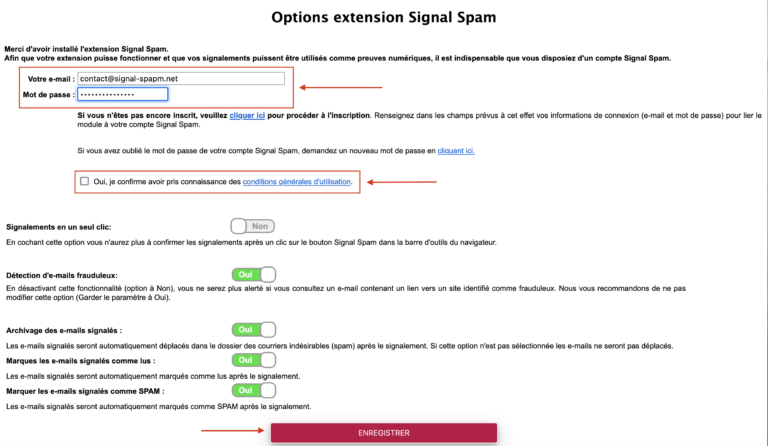Open the 'cliquer ici' registration link

tap(247, 116)
